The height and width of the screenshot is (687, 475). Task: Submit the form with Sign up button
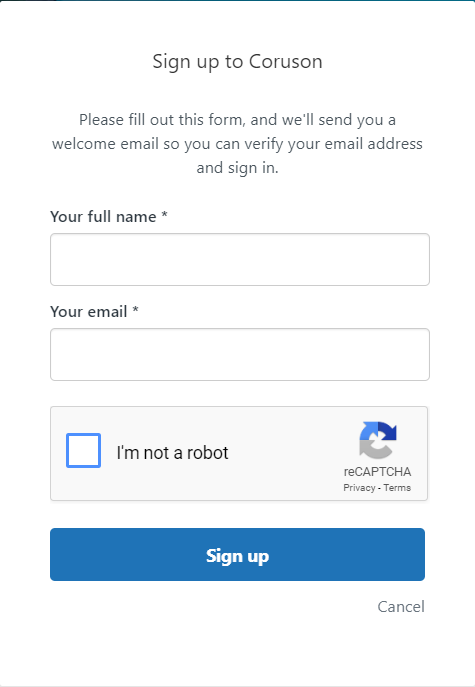(x=237, y=554)
